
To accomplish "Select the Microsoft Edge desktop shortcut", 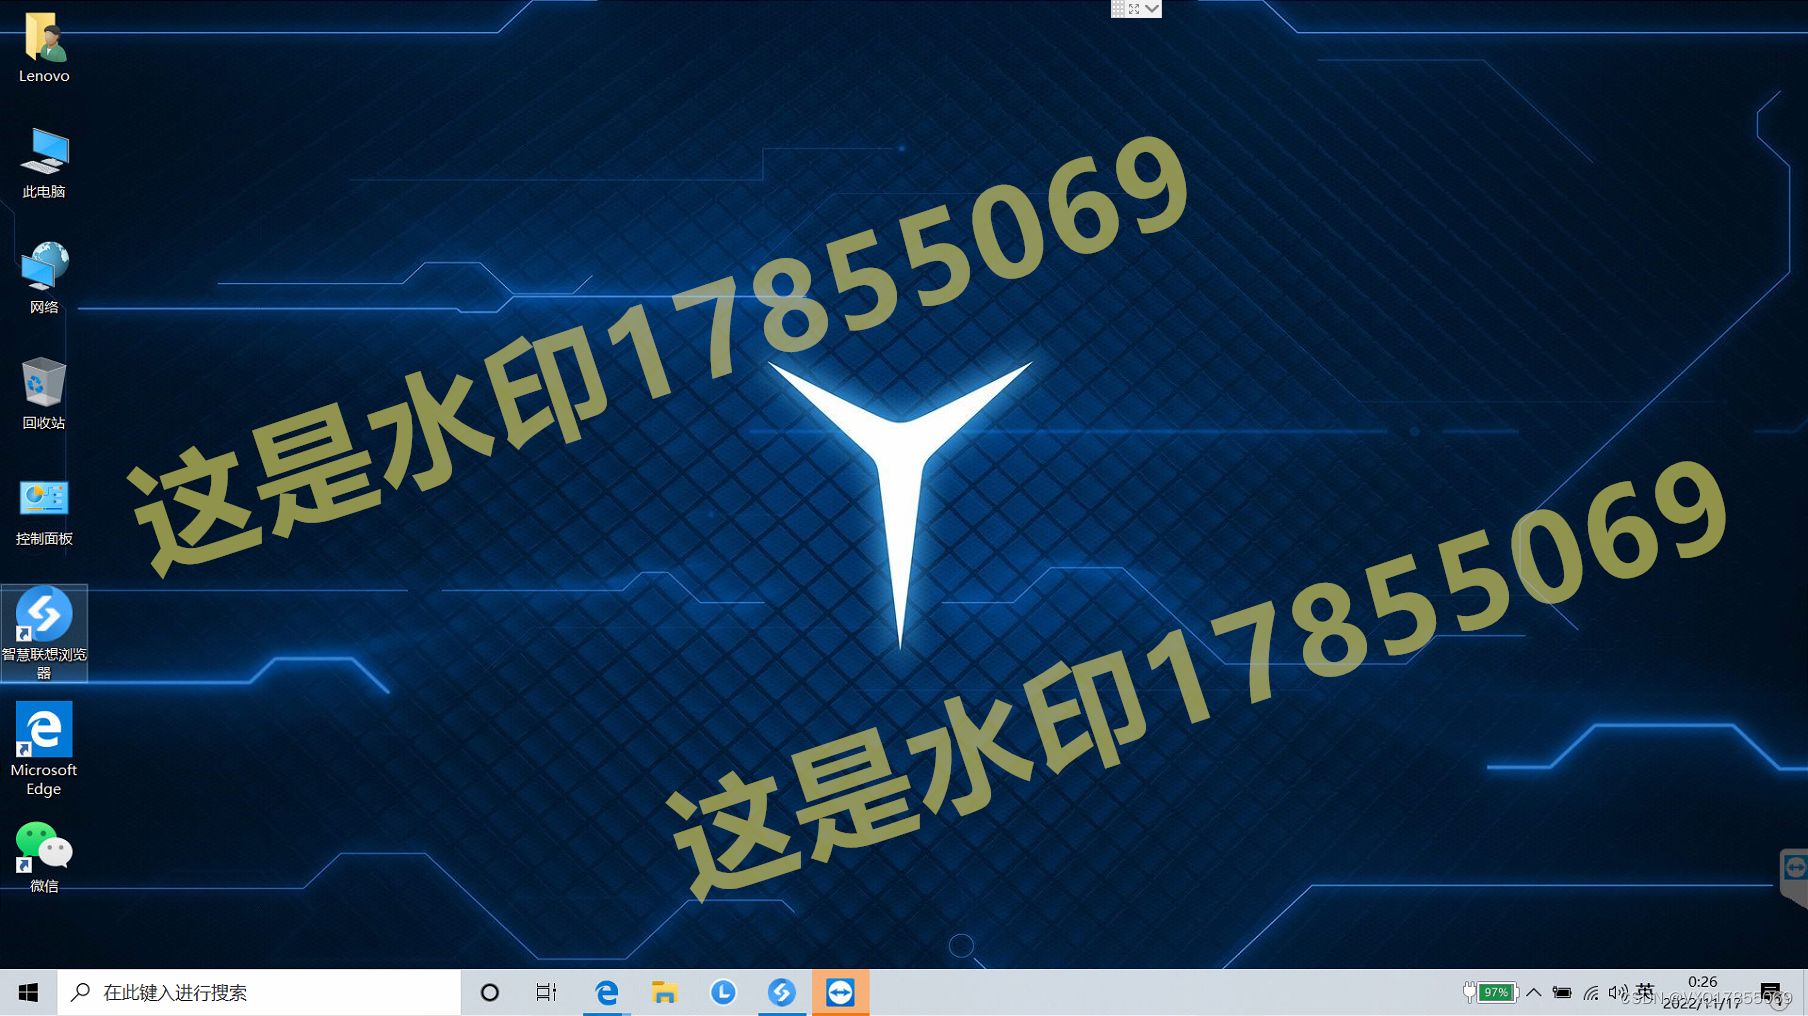I will tap(44, 749).
